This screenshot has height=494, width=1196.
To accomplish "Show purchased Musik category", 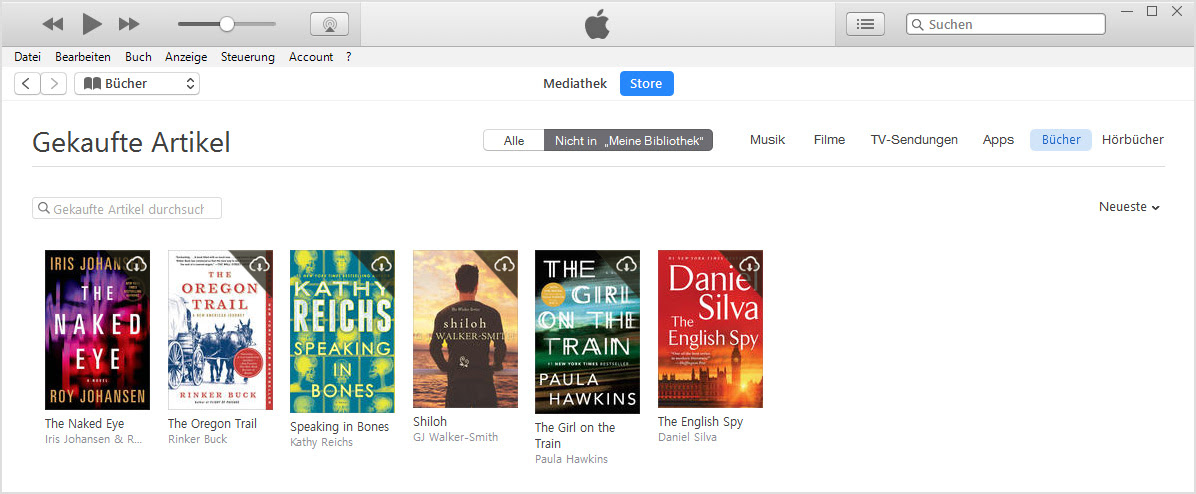I will 767,140.
